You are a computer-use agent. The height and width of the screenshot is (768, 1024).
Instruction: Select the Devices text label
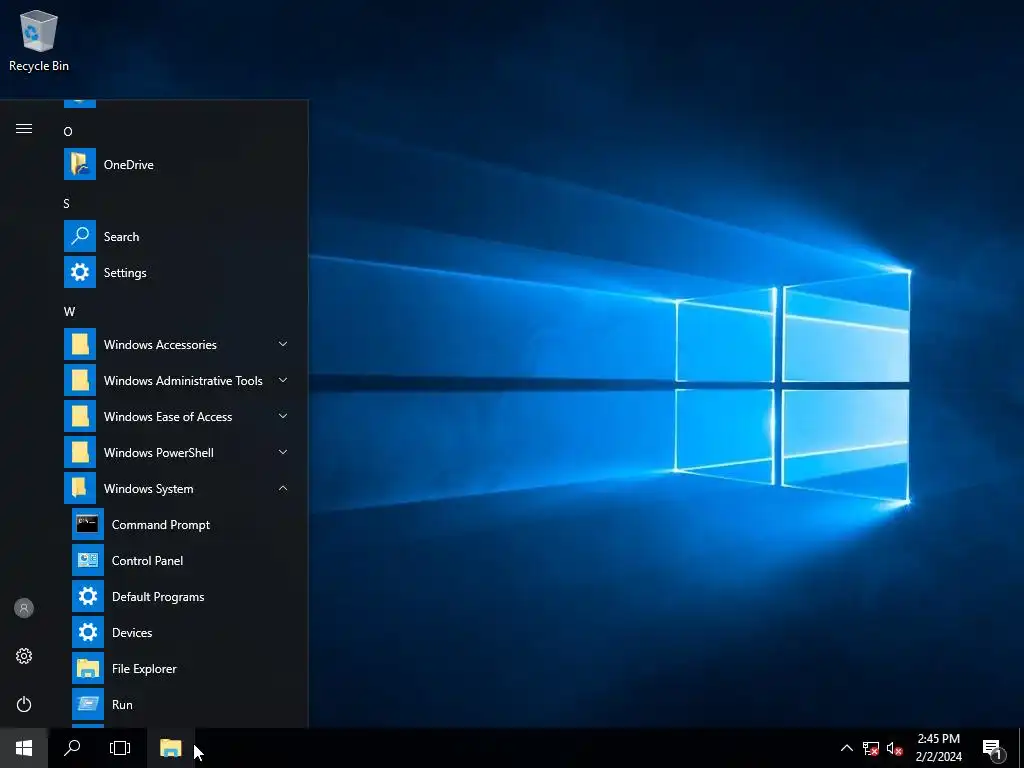click(x=132, y=632)
